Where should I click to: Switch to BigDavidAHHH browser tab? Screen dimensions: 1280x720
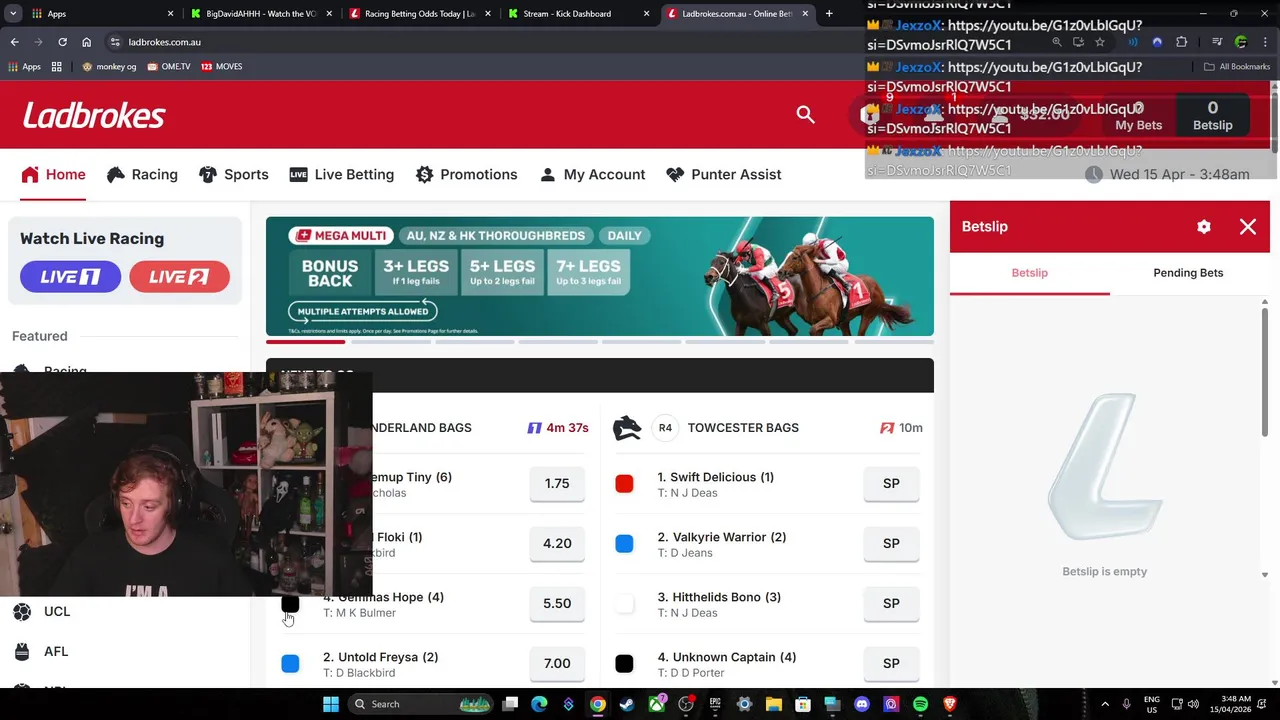pos(260,14)
